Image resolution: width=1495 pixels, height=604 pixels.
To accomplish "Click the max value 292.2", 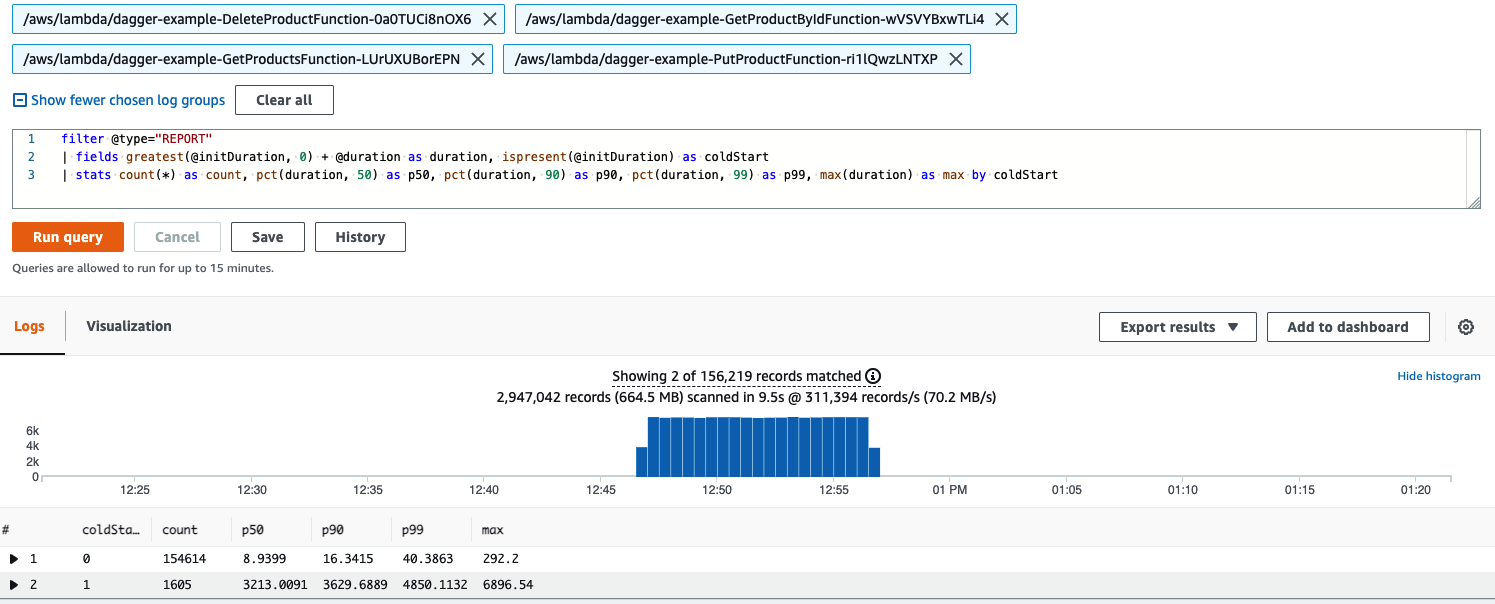I will (x=500, y=559).
